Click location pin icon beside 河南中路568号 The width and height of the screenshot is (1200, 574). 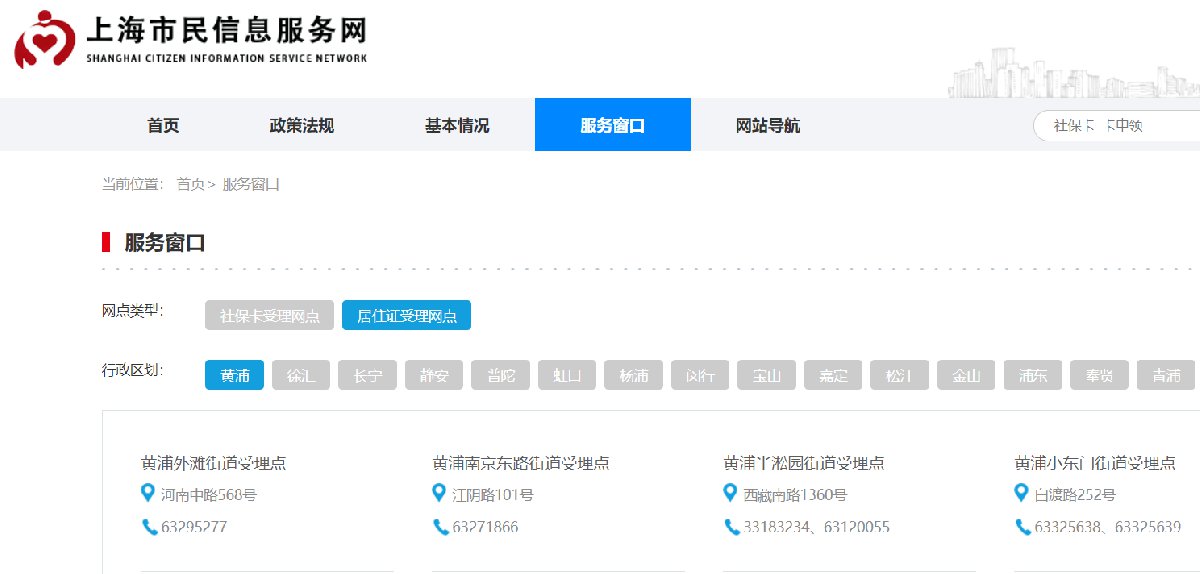coord(148,493)
